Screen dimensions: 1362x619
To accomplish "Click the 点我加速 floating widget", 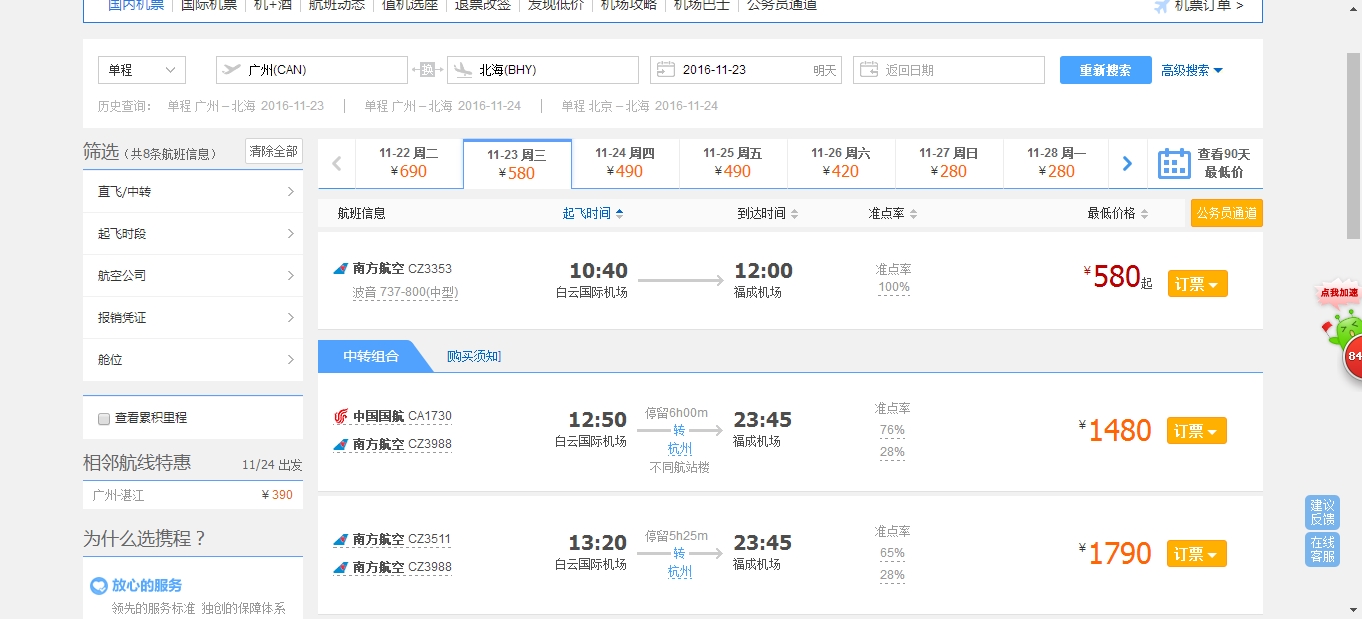I will pos(1342,330).
